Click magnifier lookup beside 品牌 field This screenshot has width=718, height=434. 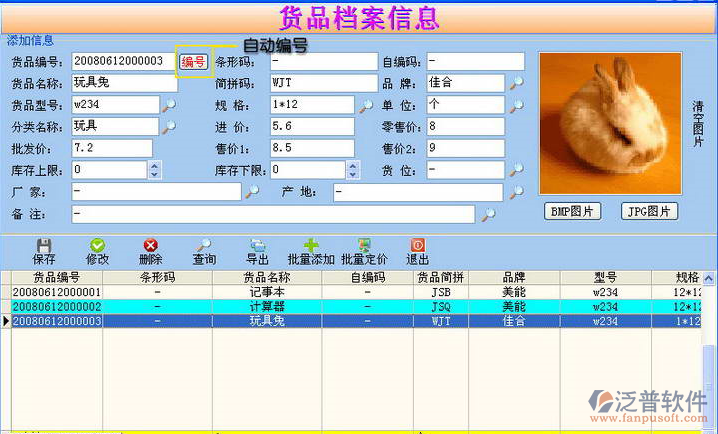pyautogui.click(x=516, y=83)
